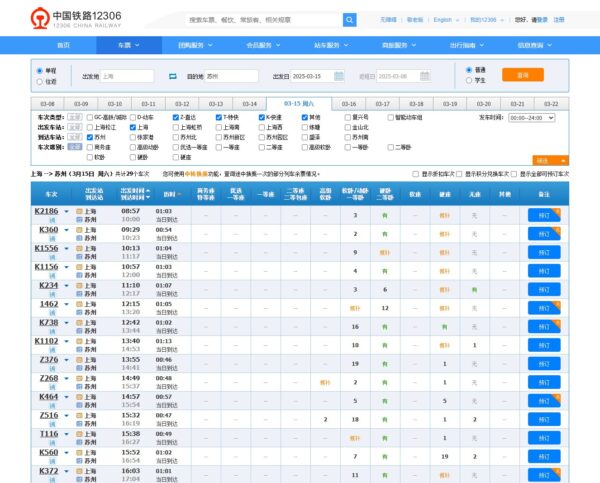This screenshot has height=483, width=600.
Task: Click the orange 查询 search button
Action: [522, 76]
